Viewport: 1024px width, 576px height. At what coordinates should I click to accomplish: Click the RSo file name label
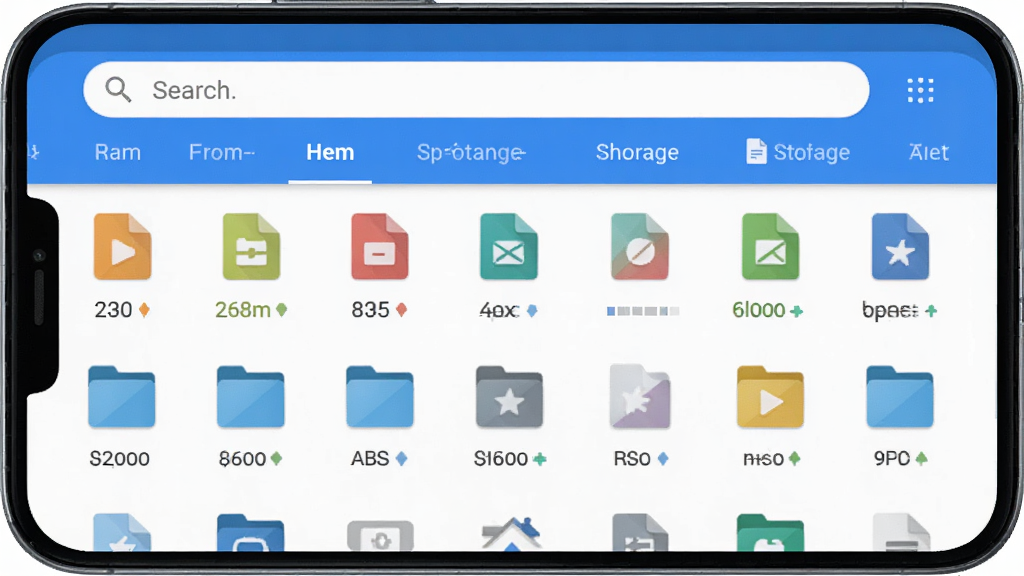tap(632, 458)
